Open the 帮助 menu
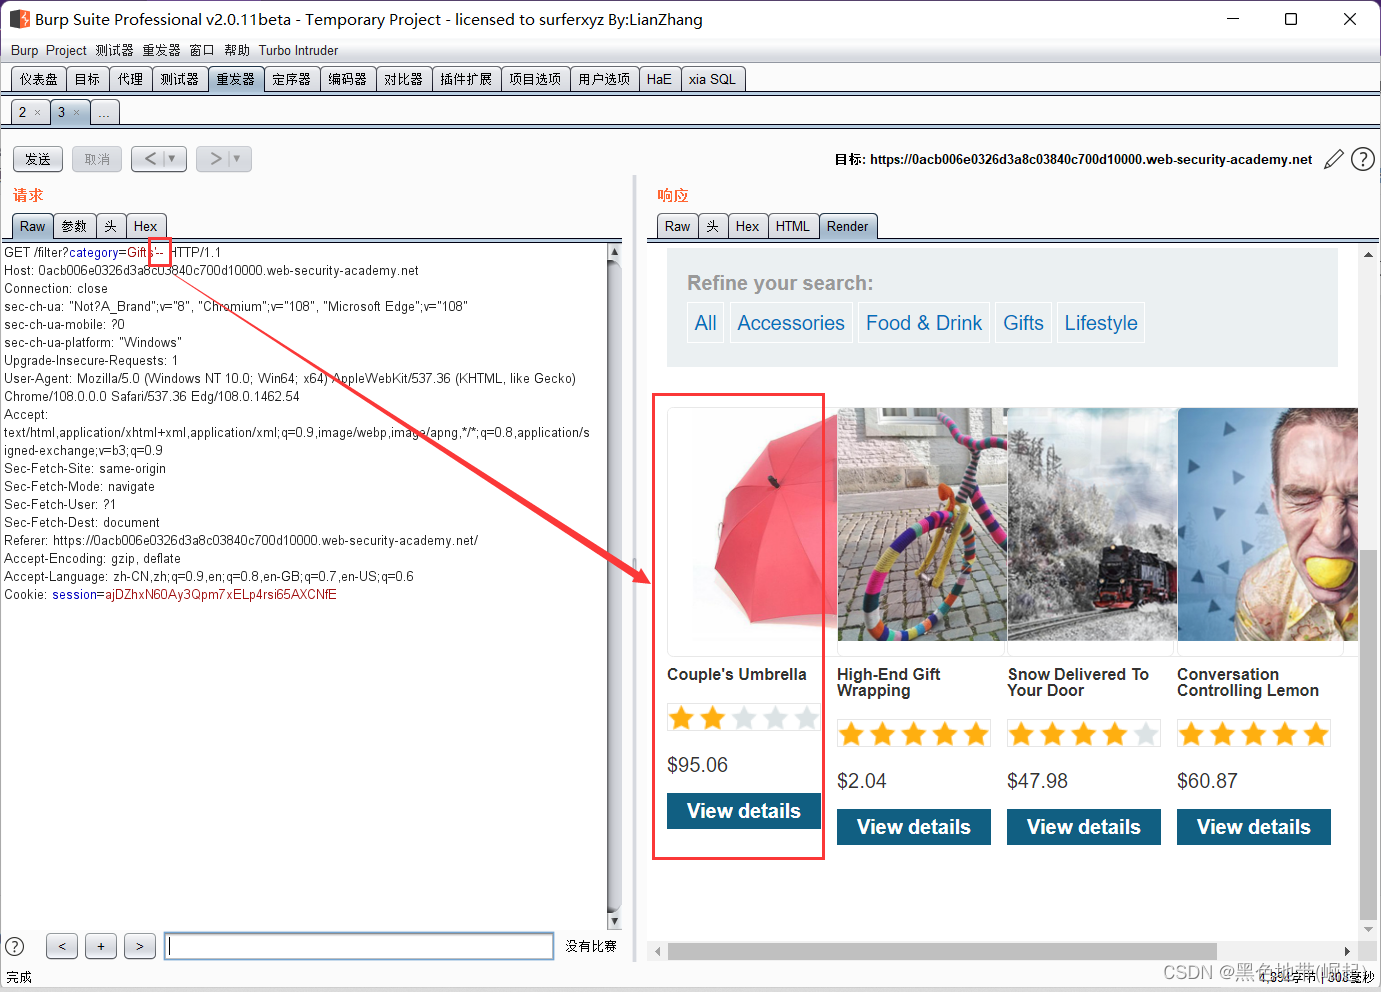This screenshot has height=992, width=1381. (x=237, y=51)
